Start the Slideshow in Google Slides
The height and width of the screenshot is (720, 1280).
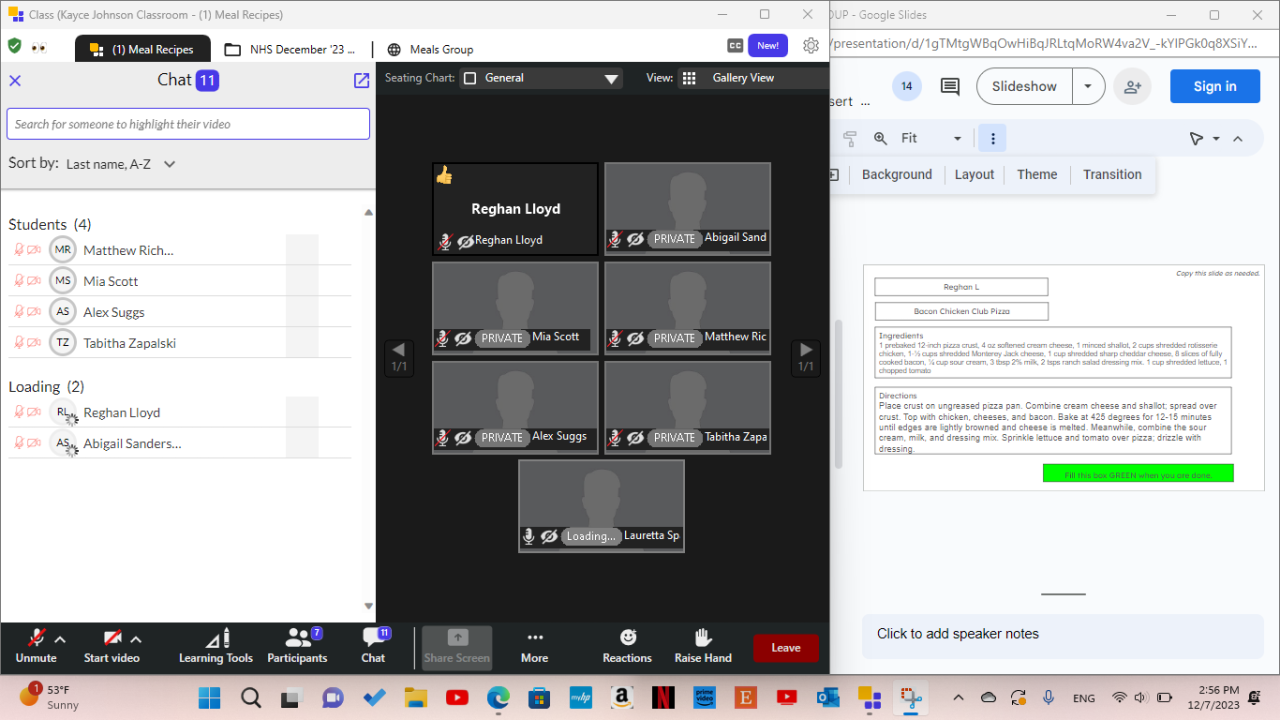coord(1024,86)
